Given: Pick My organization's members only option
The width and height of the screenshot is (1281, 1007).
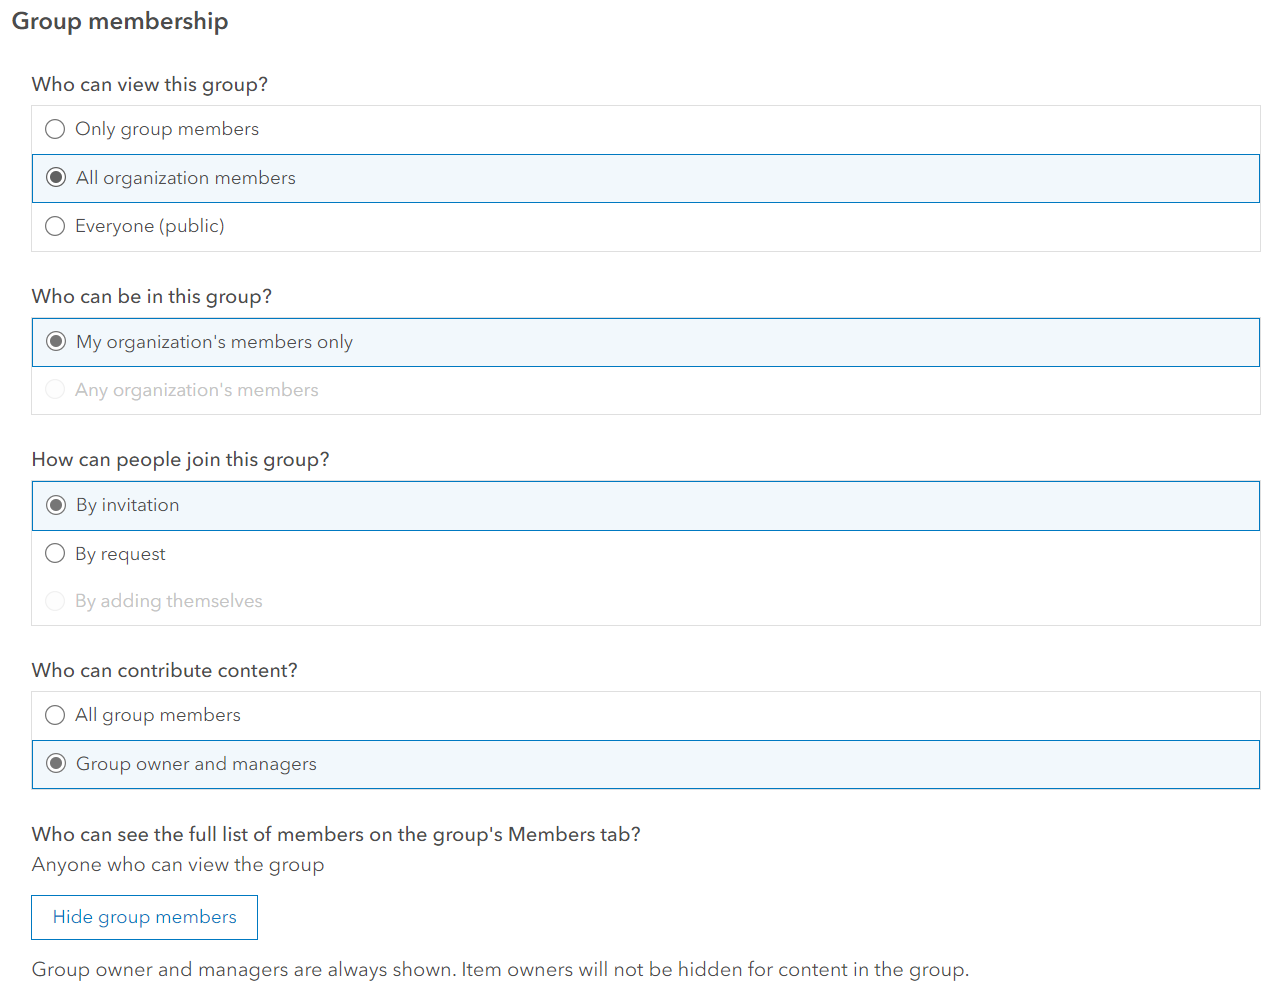Looking at the screenshot, I should pos(56,342).
